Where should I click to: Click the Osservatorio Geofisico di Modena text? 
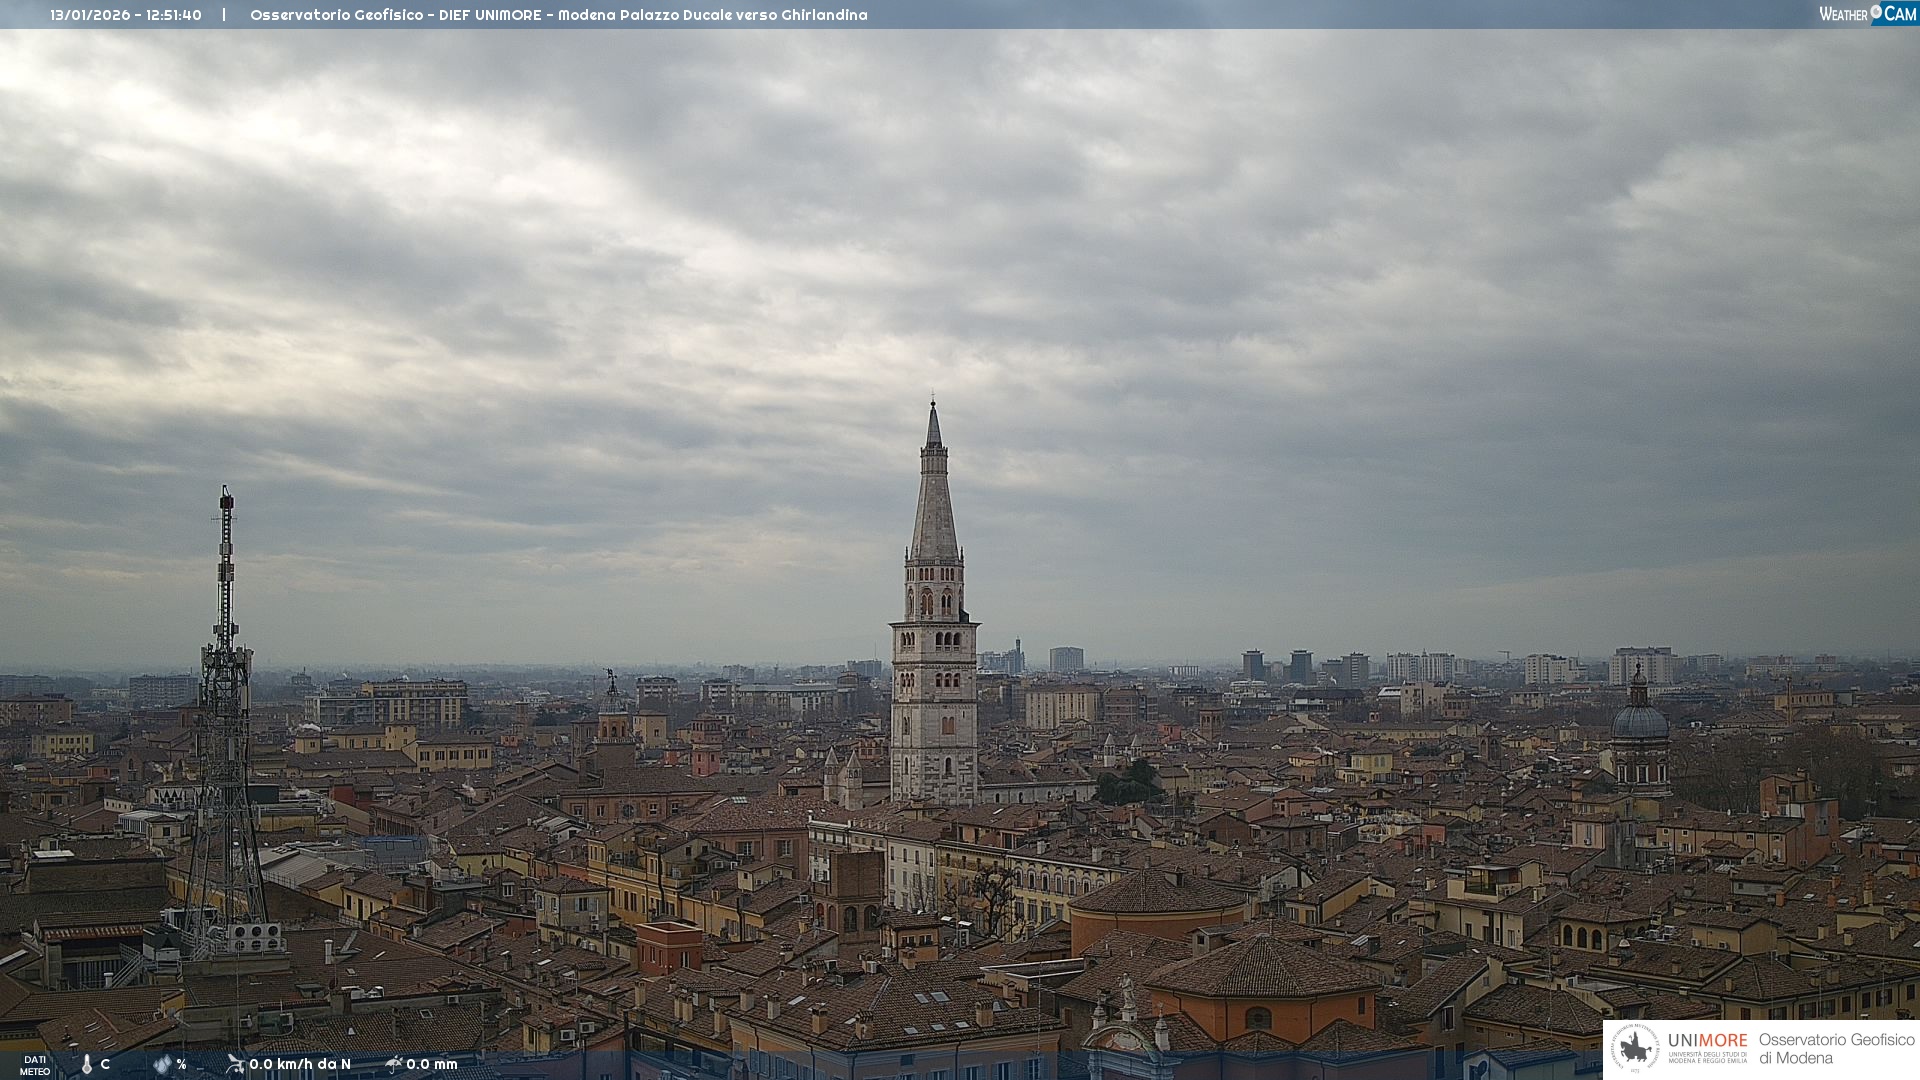point(1836,1049)
